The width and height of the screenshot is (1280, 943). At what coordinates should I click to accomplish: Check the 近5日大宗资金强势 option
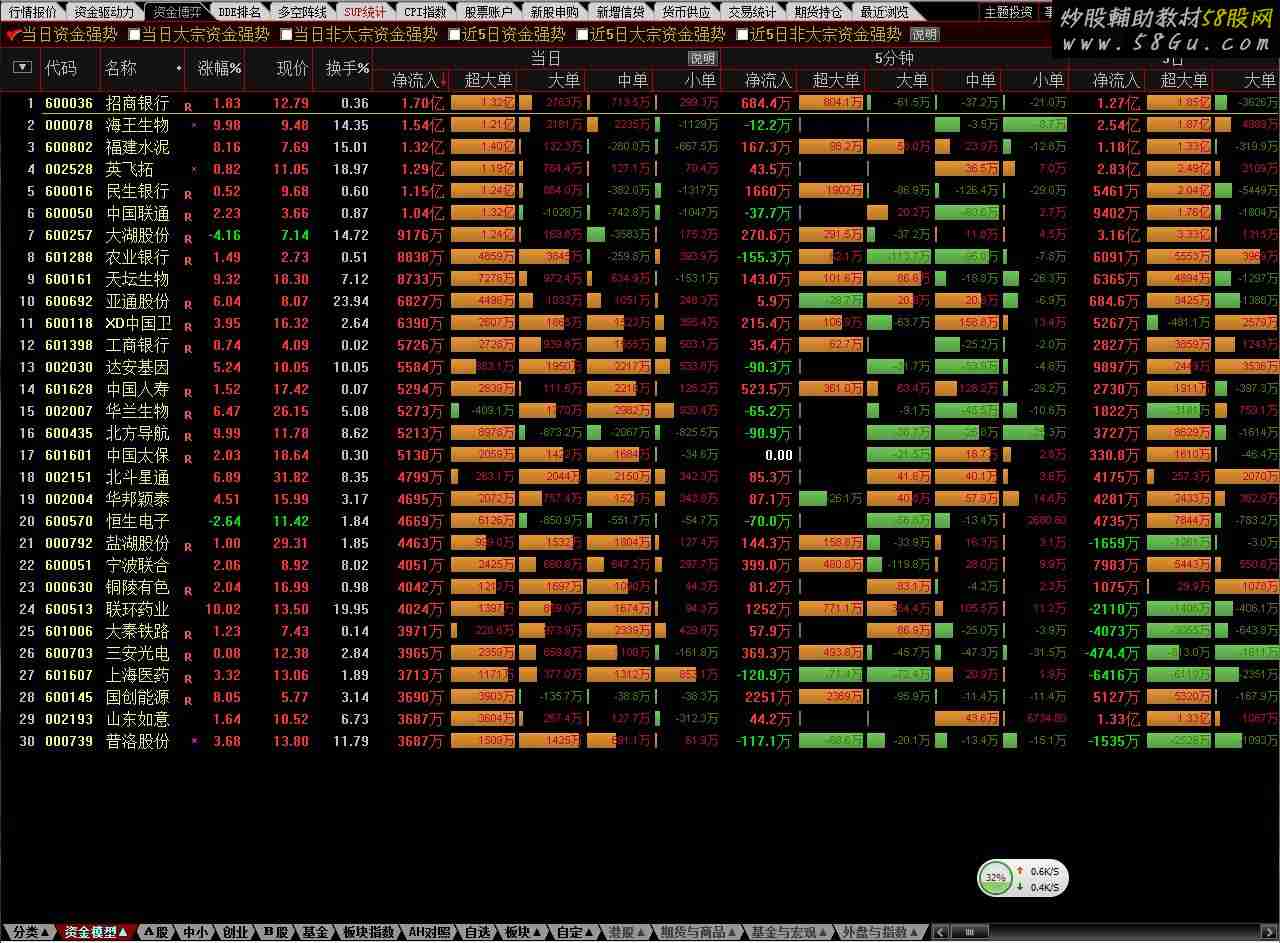[x=582, y=34]
